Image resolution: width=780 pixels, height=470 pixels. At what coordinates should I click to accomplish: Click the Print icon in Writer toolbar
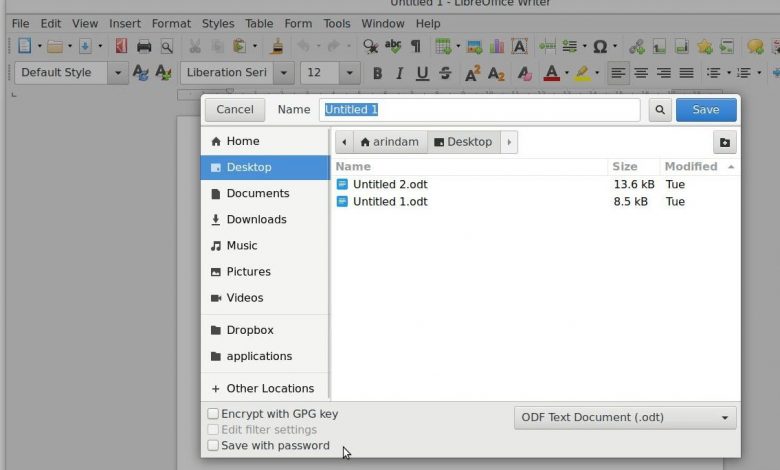144,46
